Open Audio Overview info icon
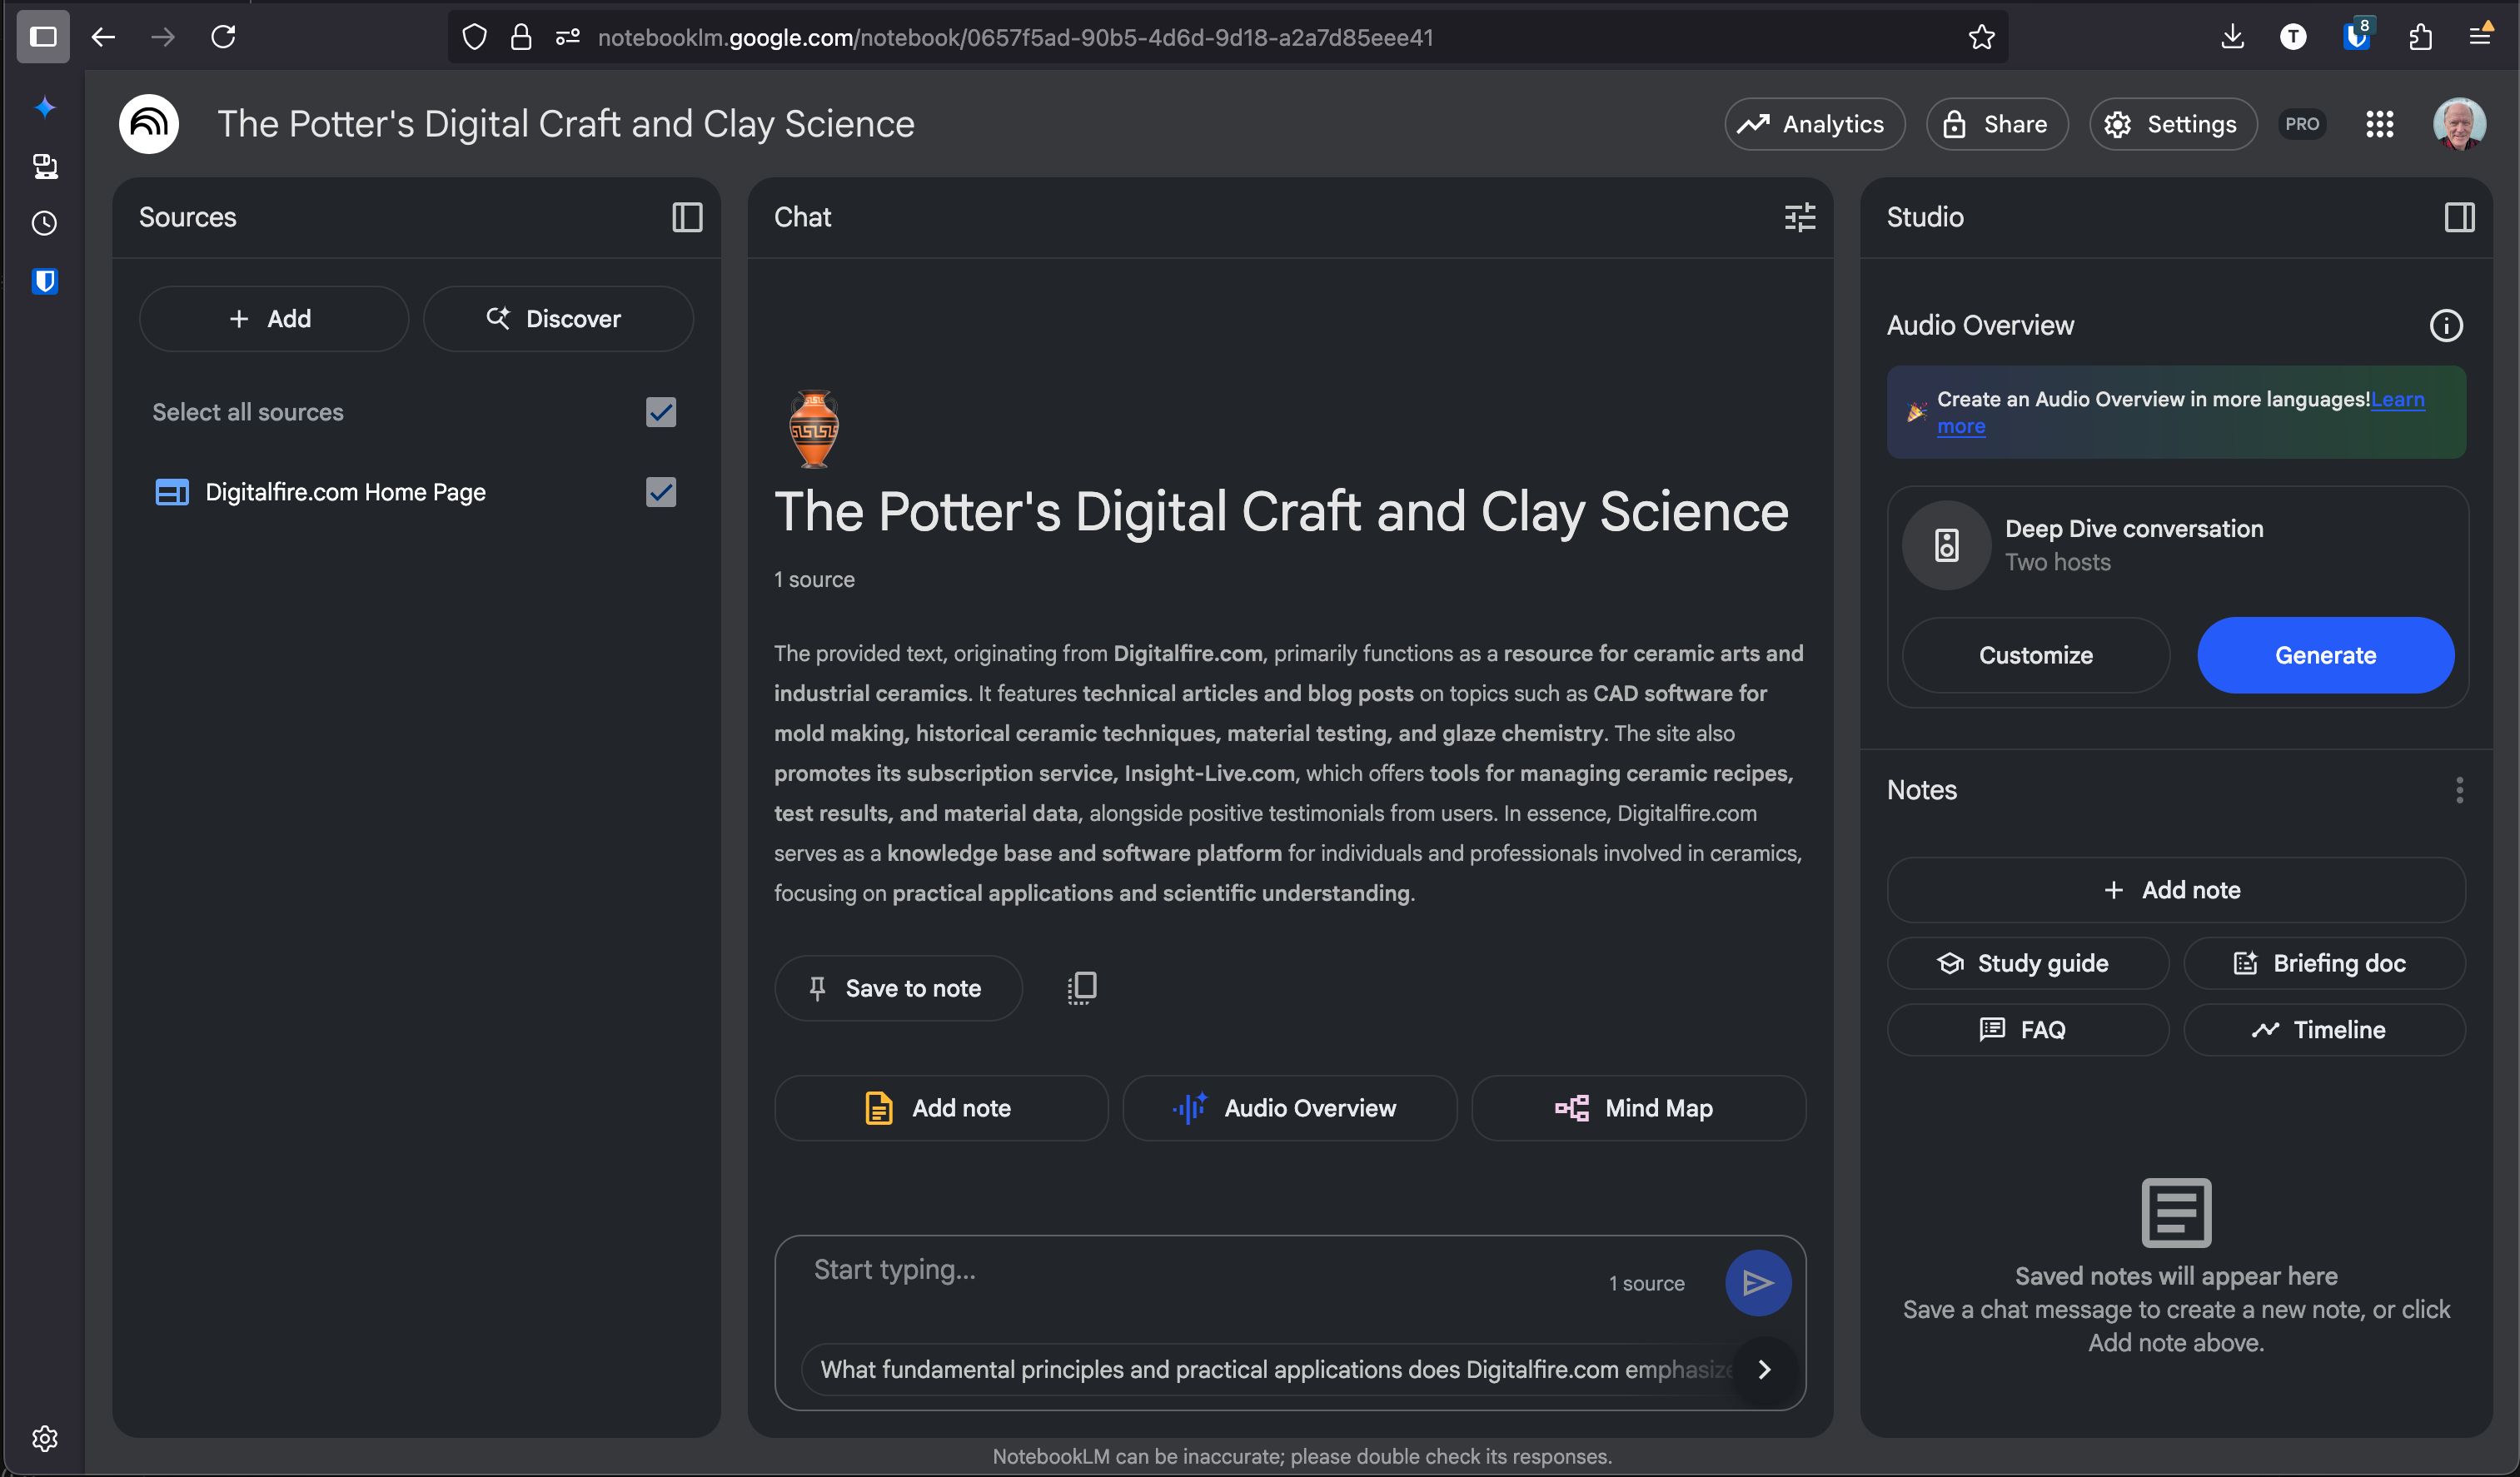 (2446, 325)
